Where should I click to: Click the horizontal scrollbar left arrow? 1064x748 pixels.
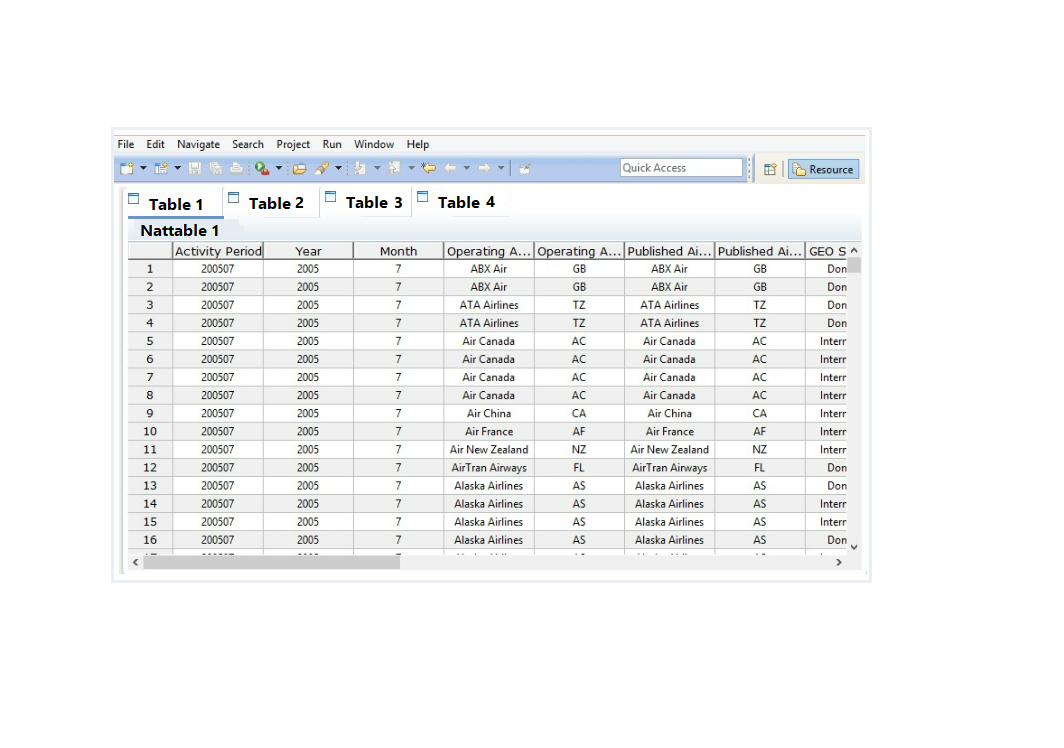coord(136,562)
